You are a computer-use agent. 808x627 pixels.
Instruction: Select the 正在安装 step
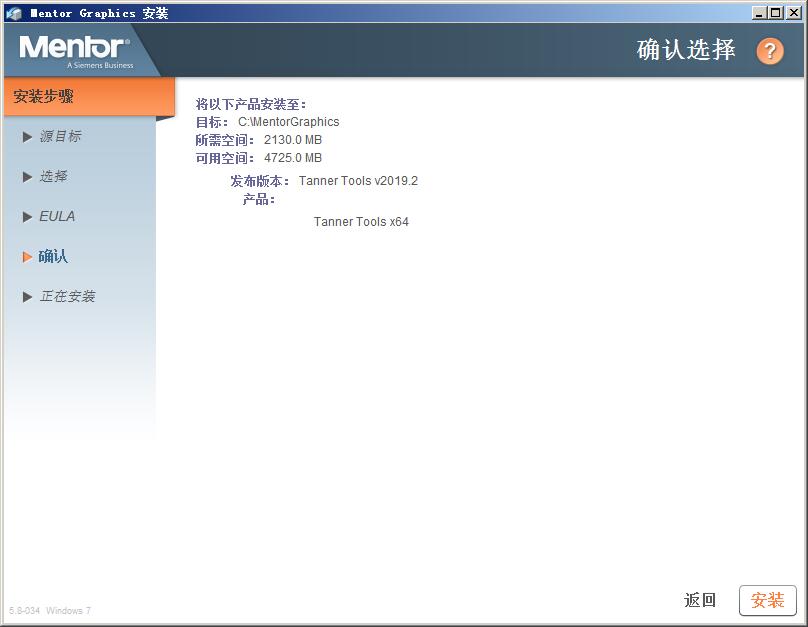pyautogui.click(x=68, y=296)
